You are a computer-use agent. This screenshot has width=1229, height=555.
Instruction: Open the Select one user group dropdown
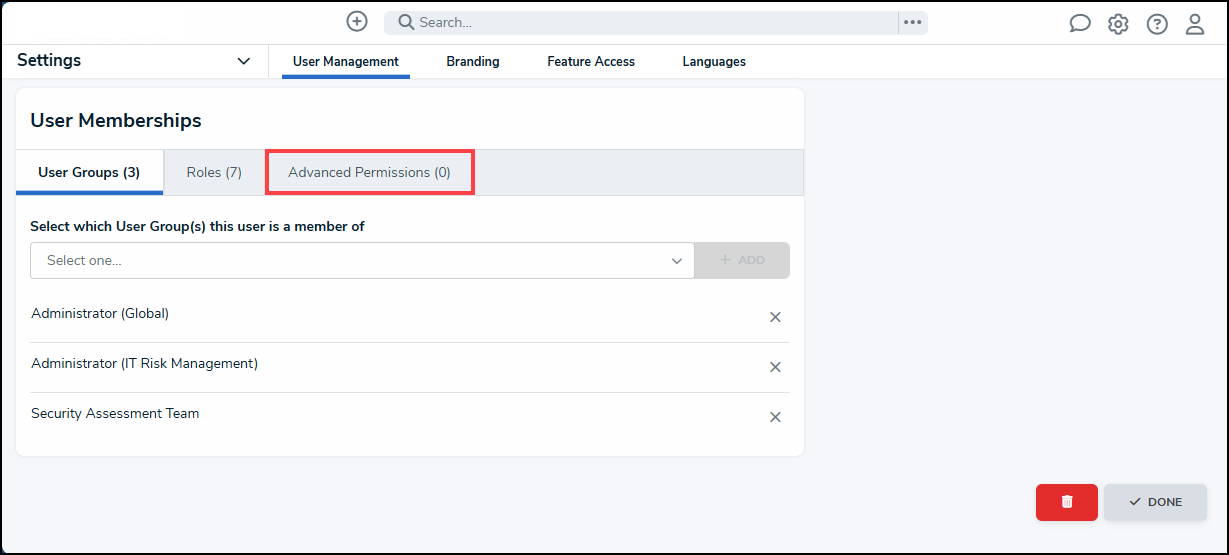click(x=362, y=260)
